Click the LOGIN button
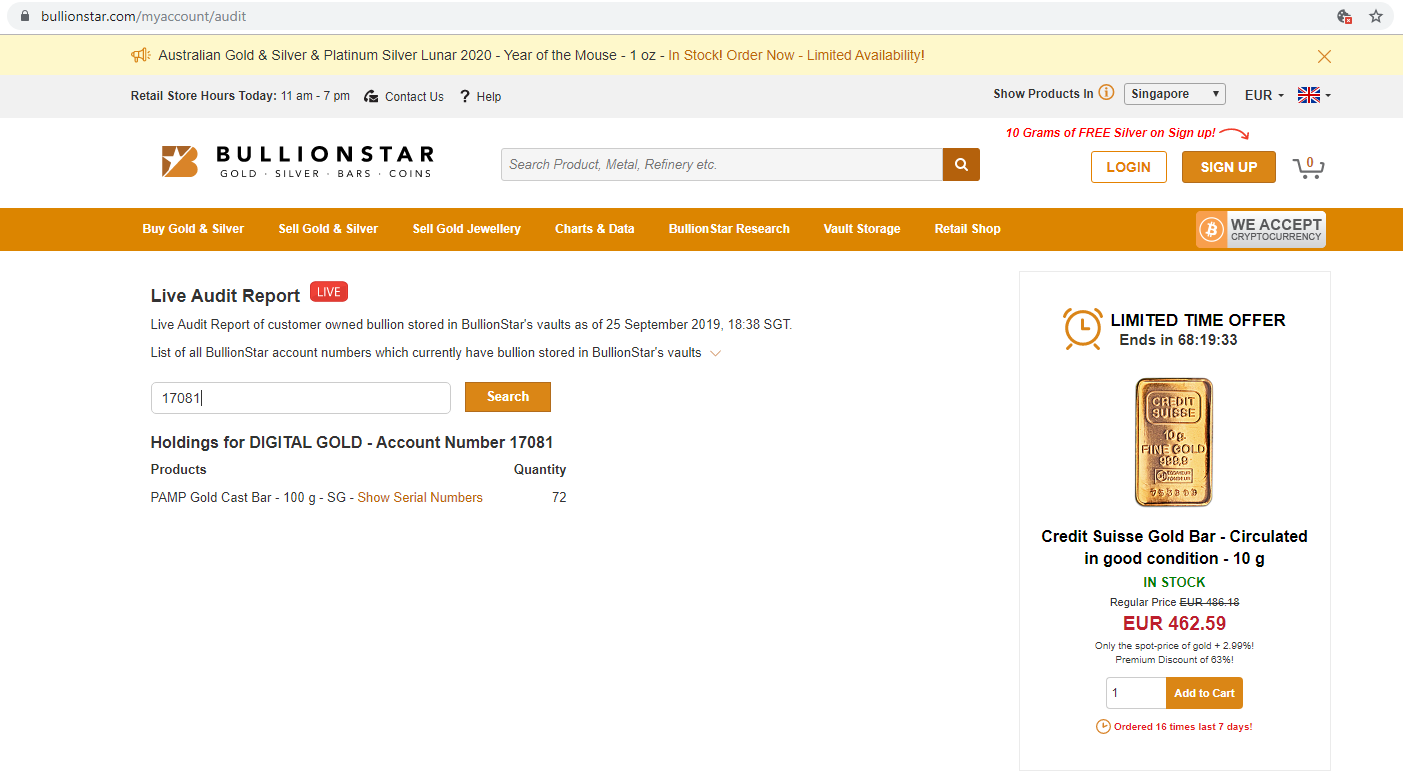Image resolution: width=1403 pixels, height=778 pixels. click(x=1128, y=167)
